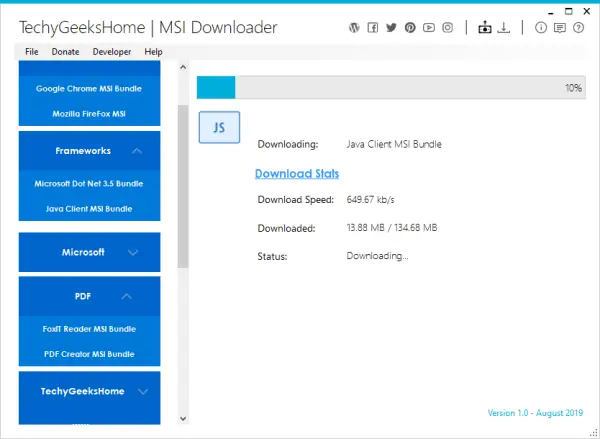
Task: Open the Instagram icon in header
Action: [x=448, y=28]
